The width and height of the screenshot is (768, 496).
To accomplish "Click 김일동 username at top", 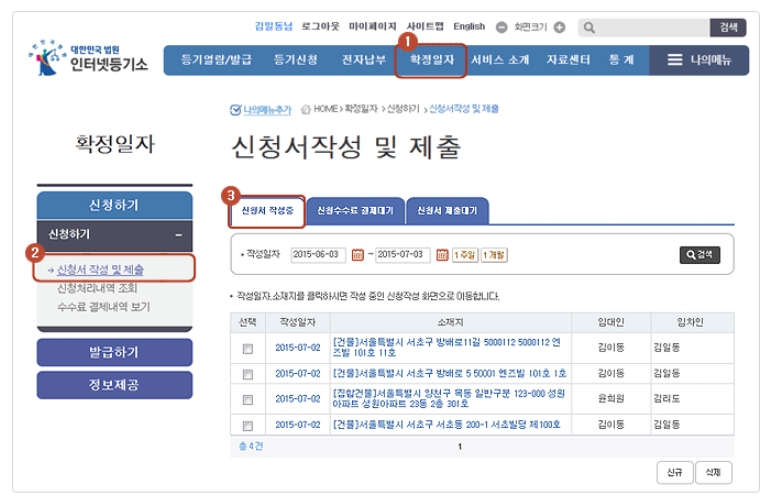I will [x=273, y=26].
